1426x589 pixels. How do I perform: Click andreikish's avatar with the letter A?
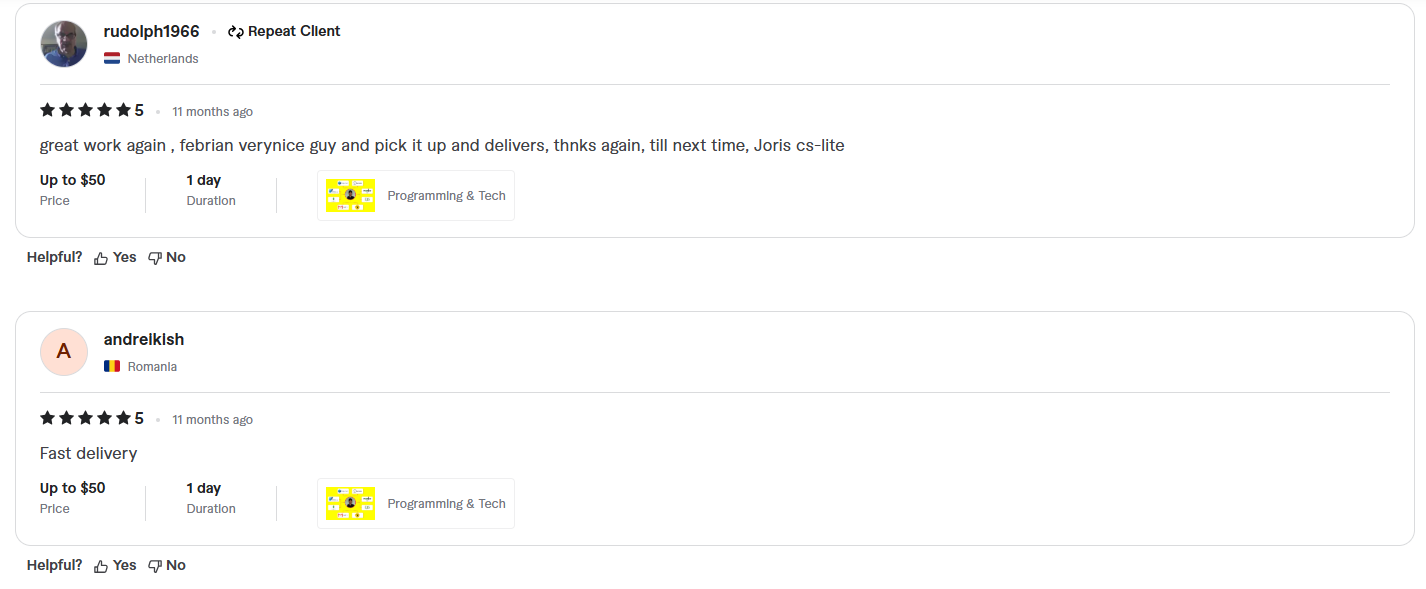coord(63,352)
